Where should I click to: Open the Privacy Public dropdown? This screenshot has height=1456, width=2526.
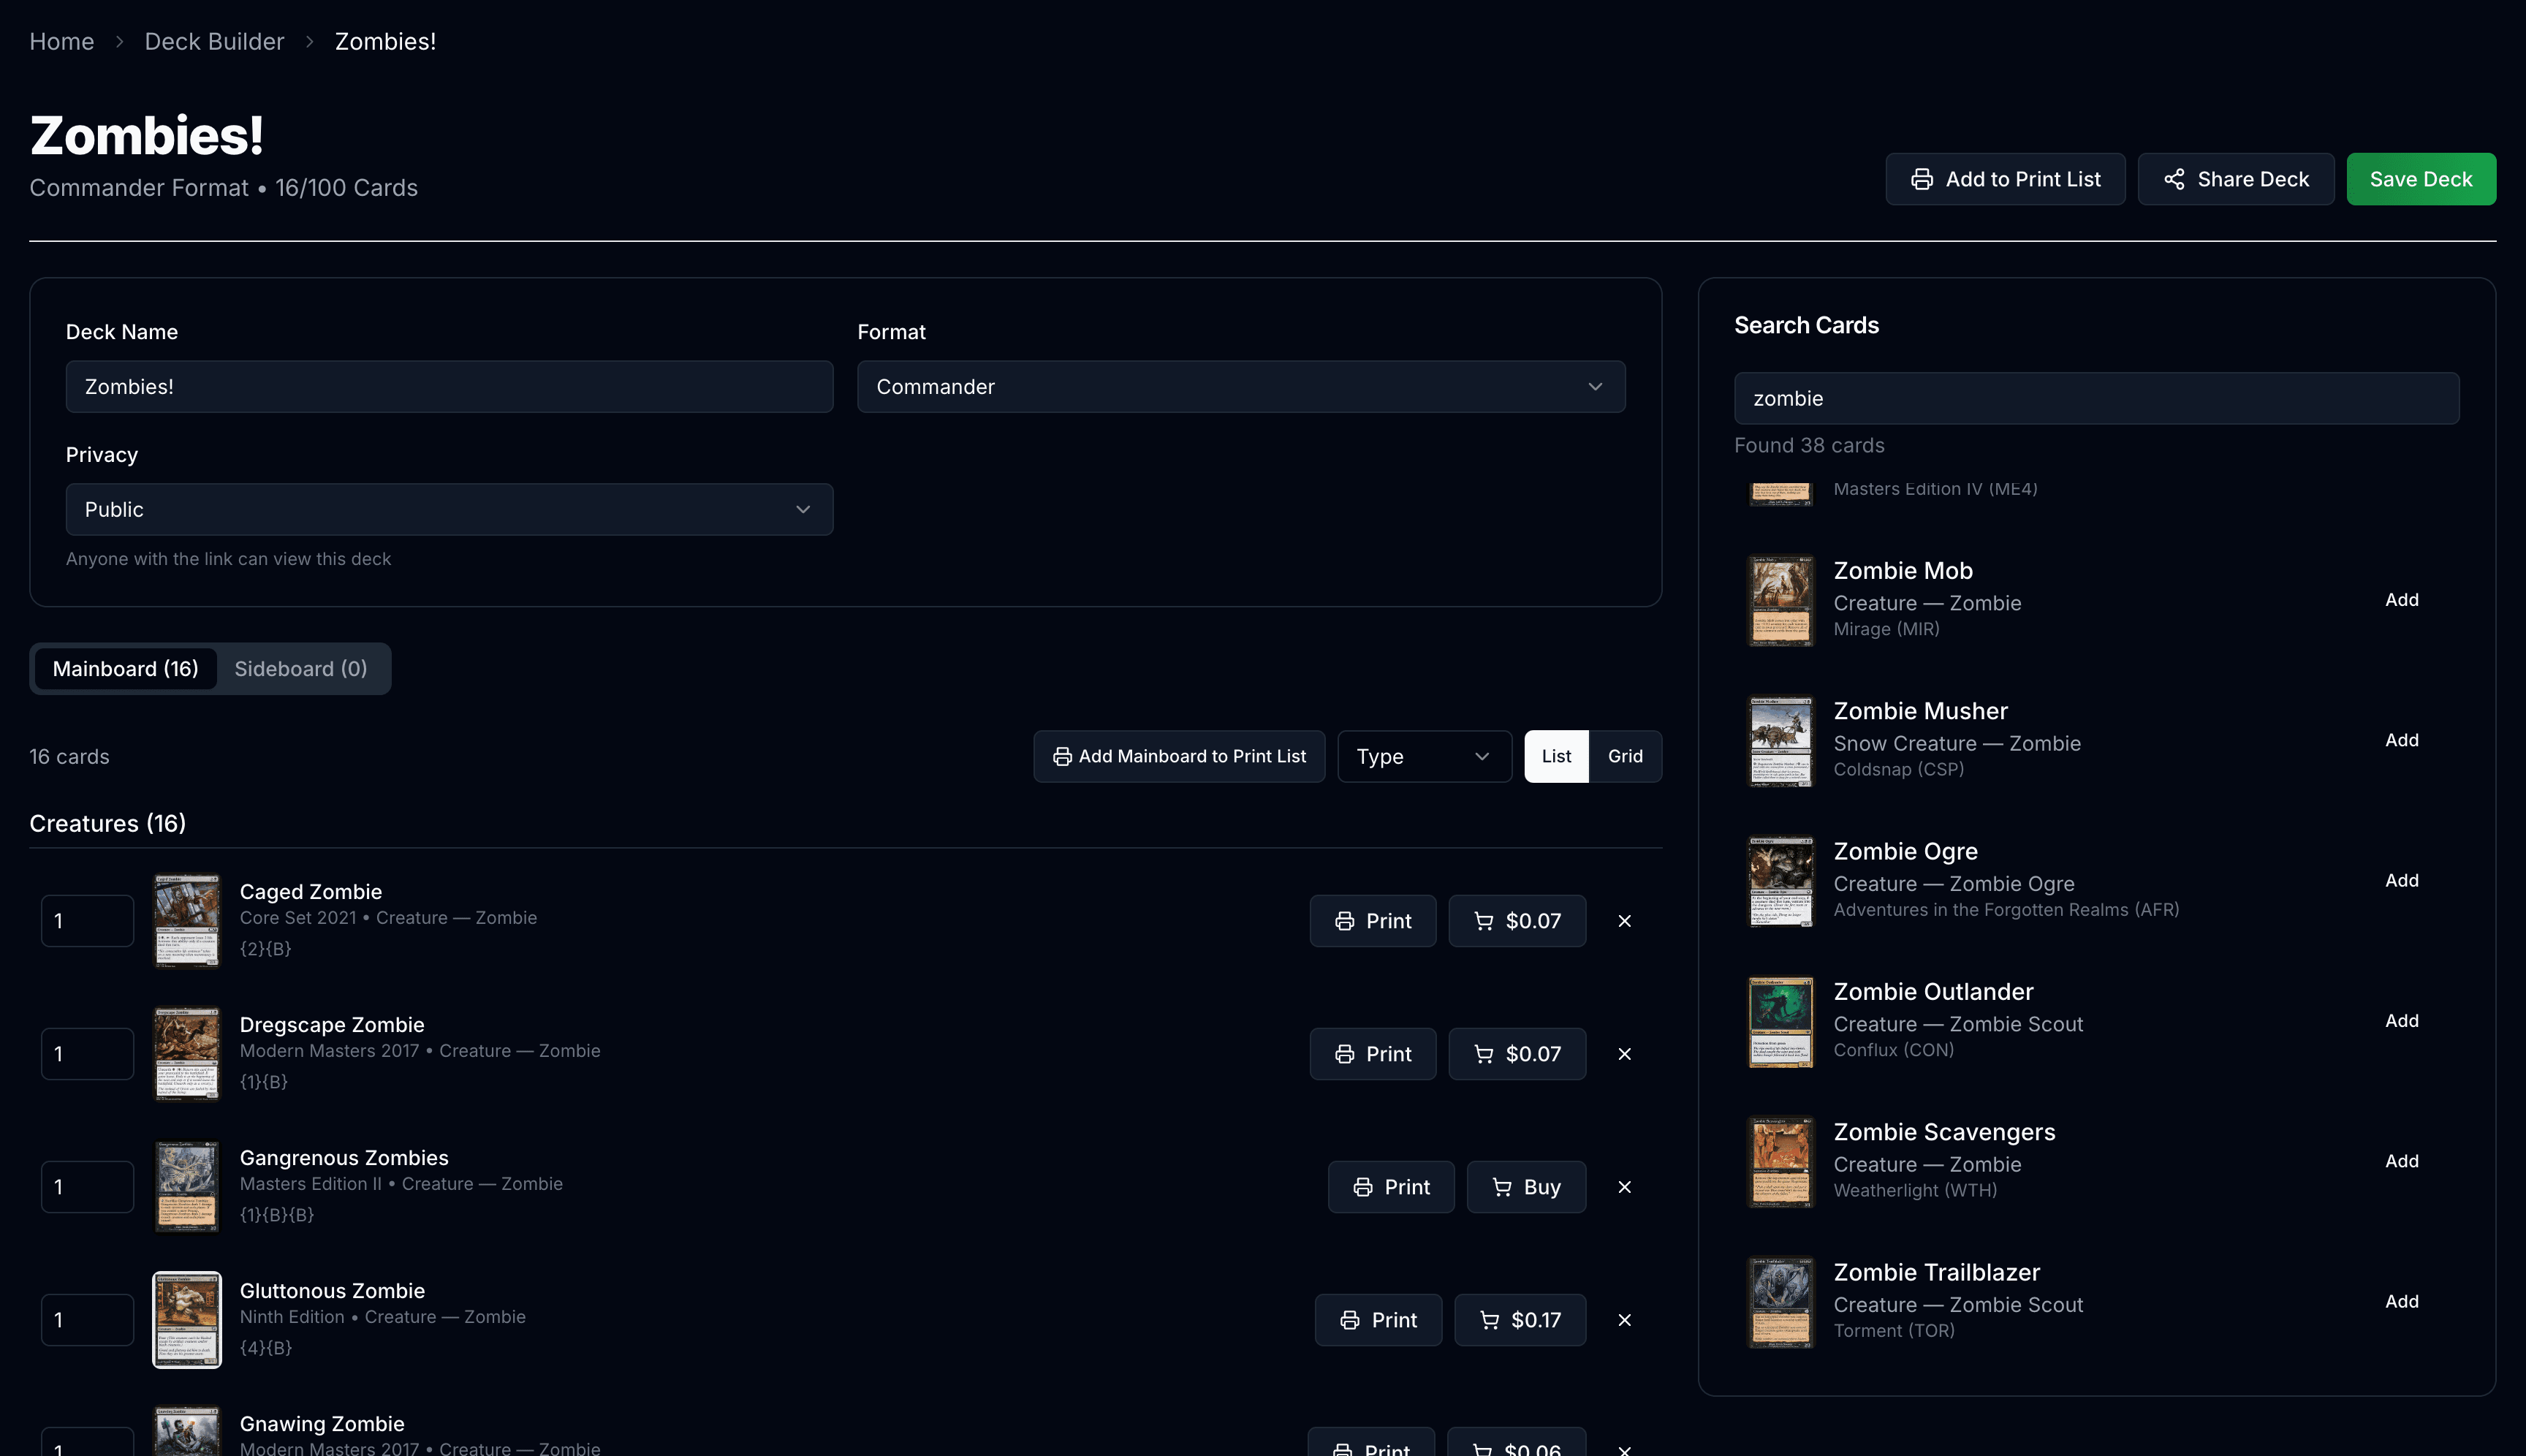447,509
